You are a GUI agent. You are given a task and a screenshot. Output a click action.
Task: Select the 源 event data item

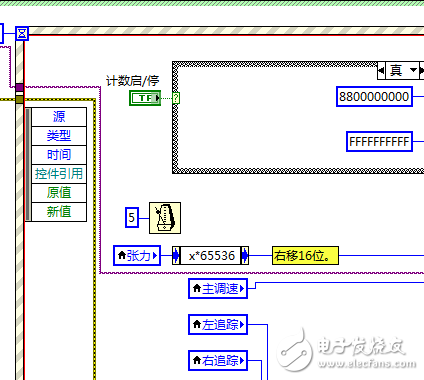point(59,117)
